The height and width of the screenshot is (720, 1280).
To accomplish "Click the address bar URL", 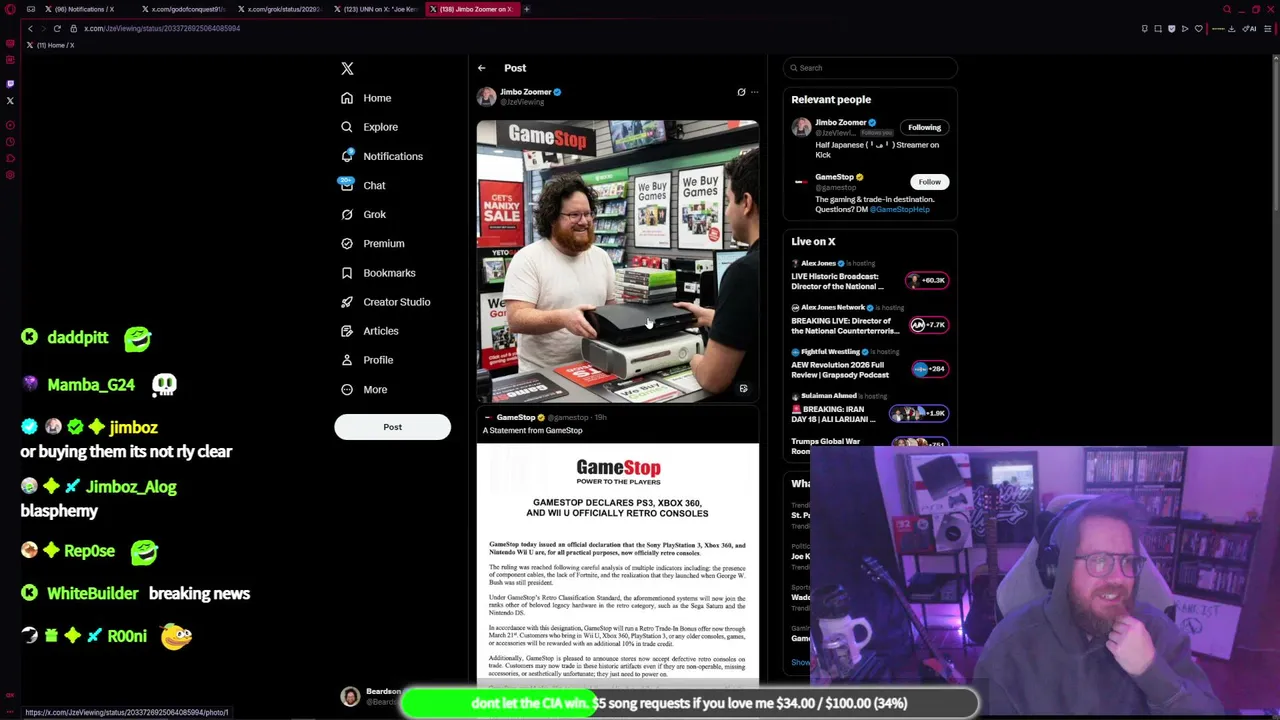I will (x=162, y=28).
